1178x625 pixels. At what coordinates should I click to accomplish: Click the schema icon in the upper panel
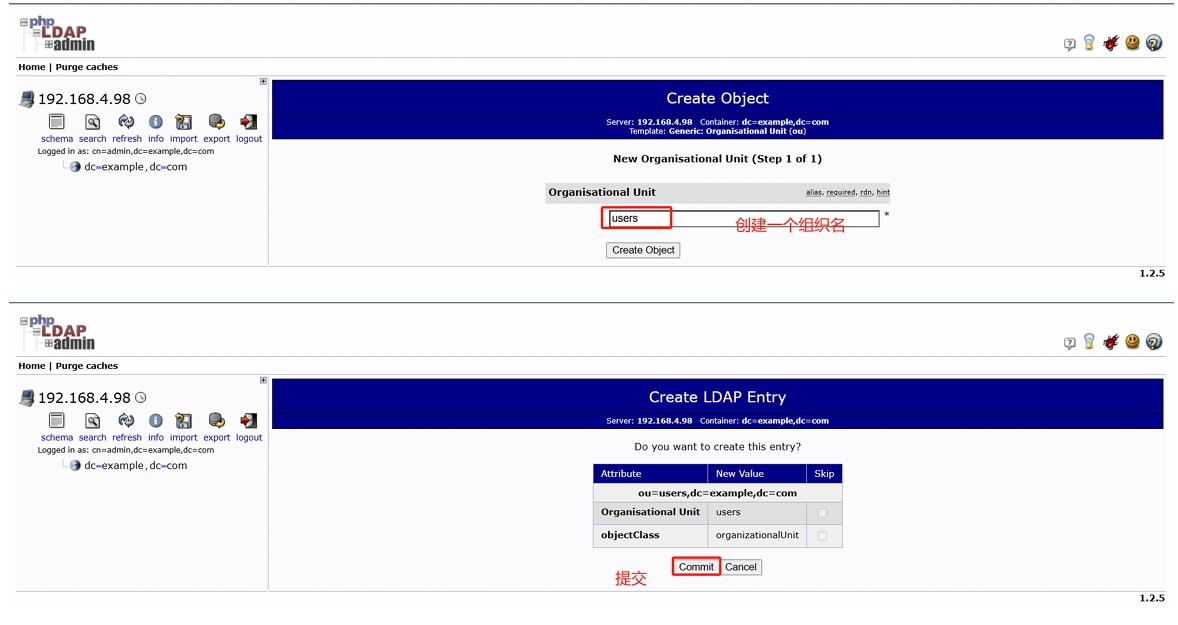point(57,123)
